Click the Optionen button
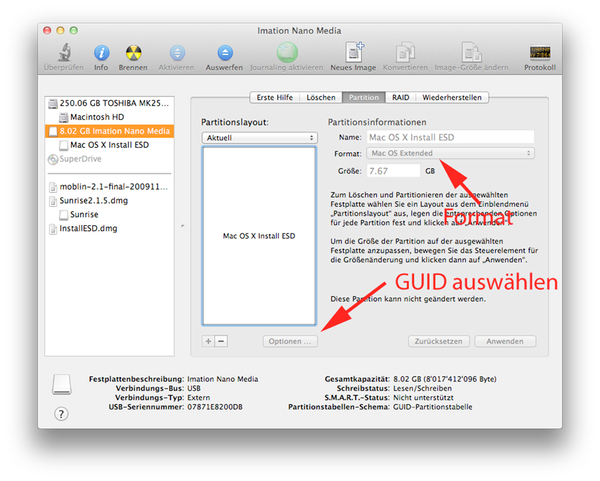Image resolution: width=600 pixels, height=481 pixels. [291, 341]
